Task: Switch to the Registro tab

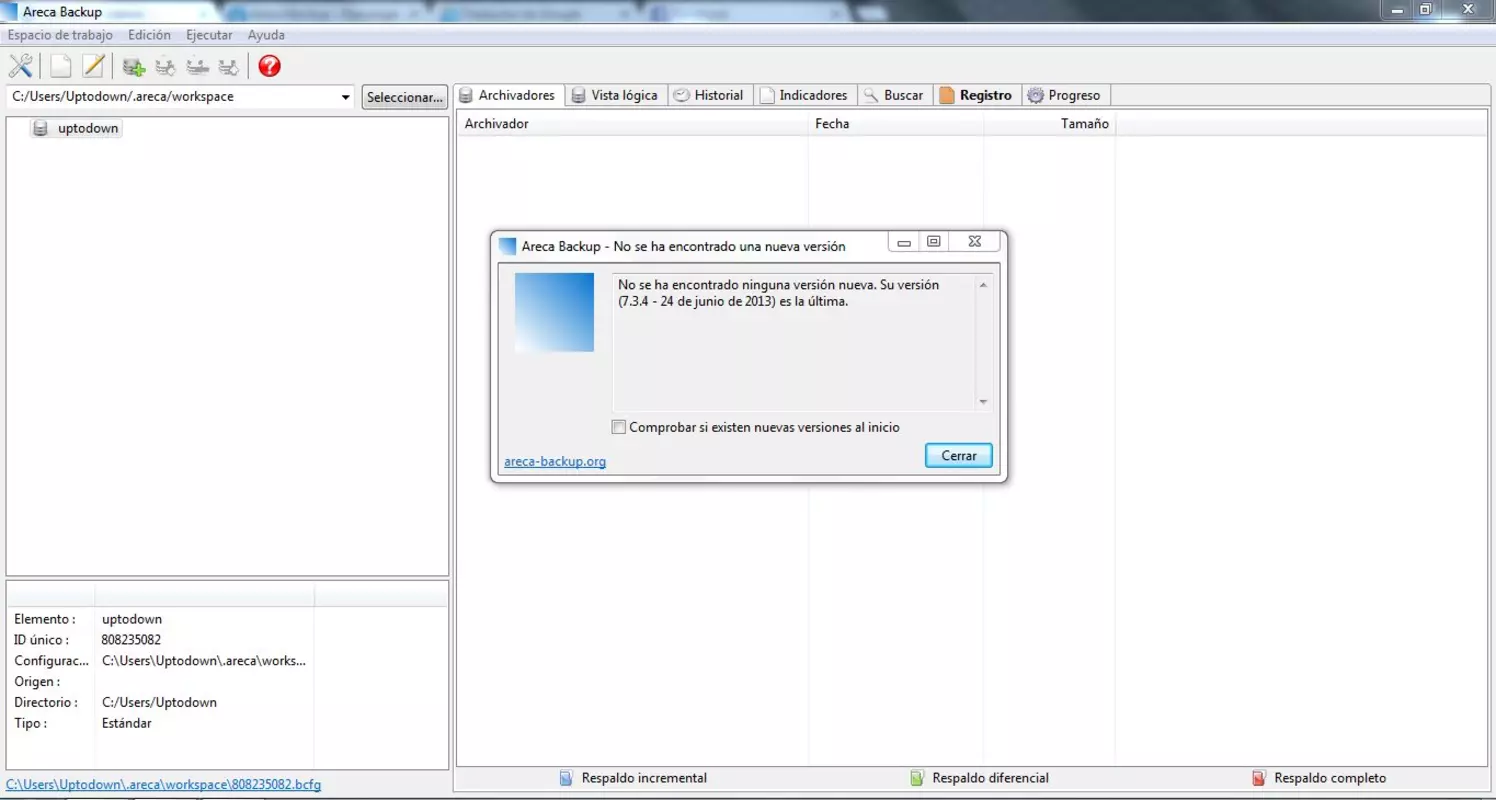Action: [976, 95]
